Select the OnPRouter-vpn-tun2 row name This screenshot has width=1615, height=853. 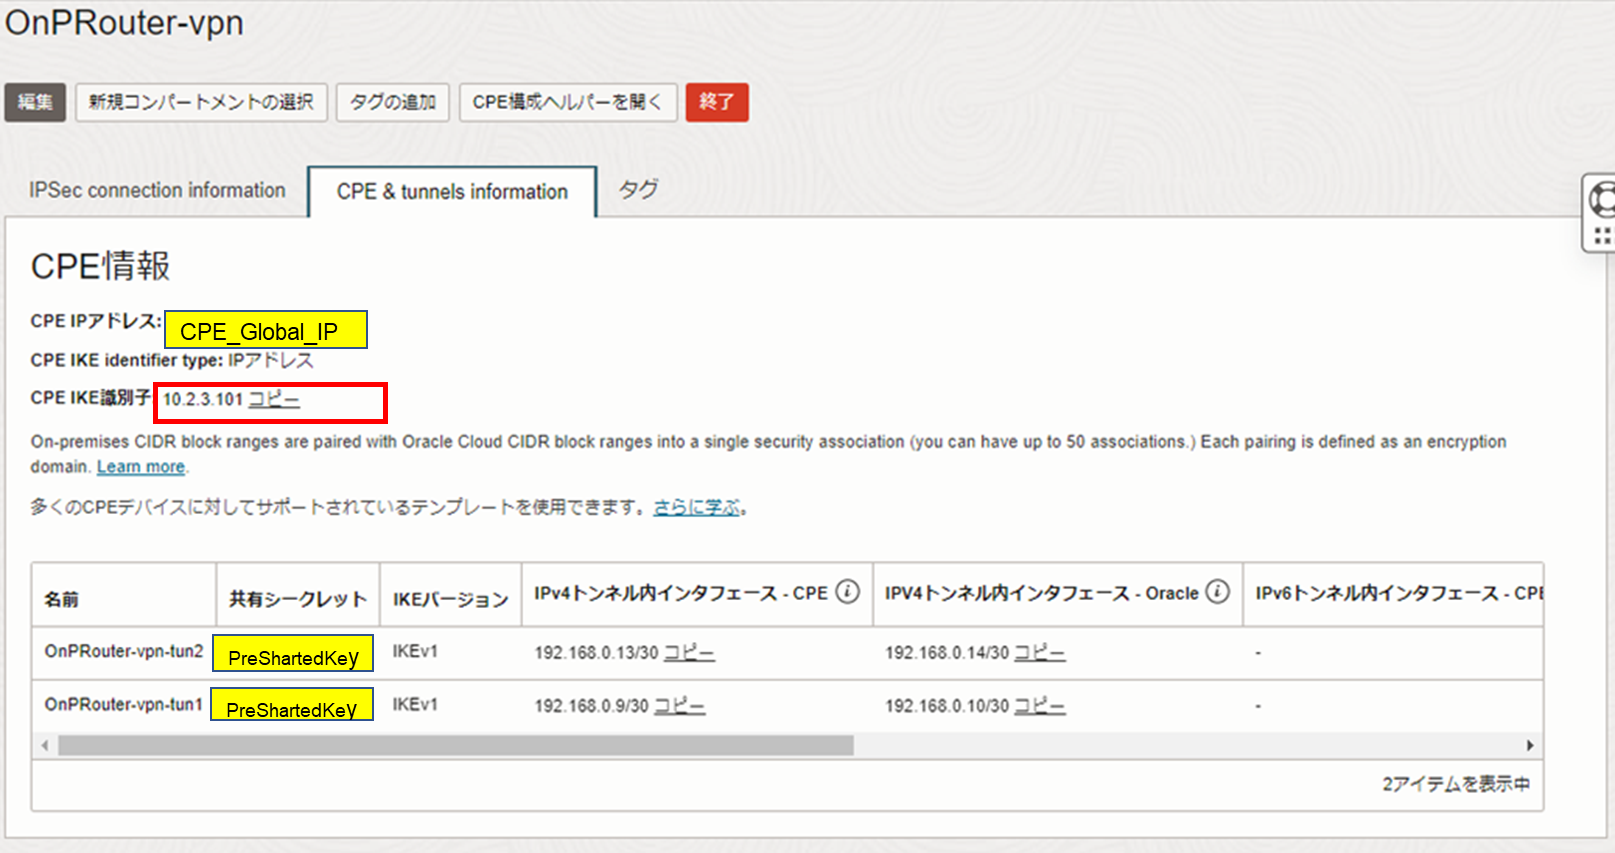point(124,651)
